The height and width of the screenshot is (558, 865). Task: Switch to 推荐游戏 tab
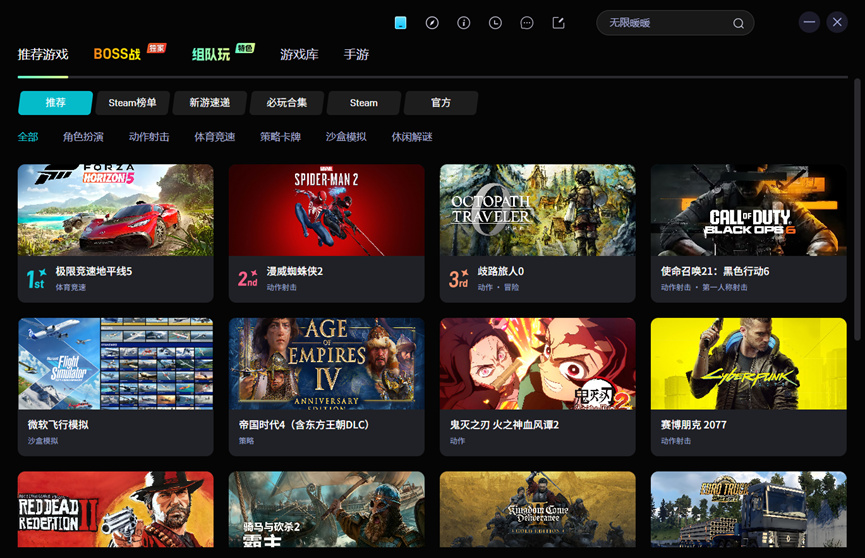click(43, 54)
